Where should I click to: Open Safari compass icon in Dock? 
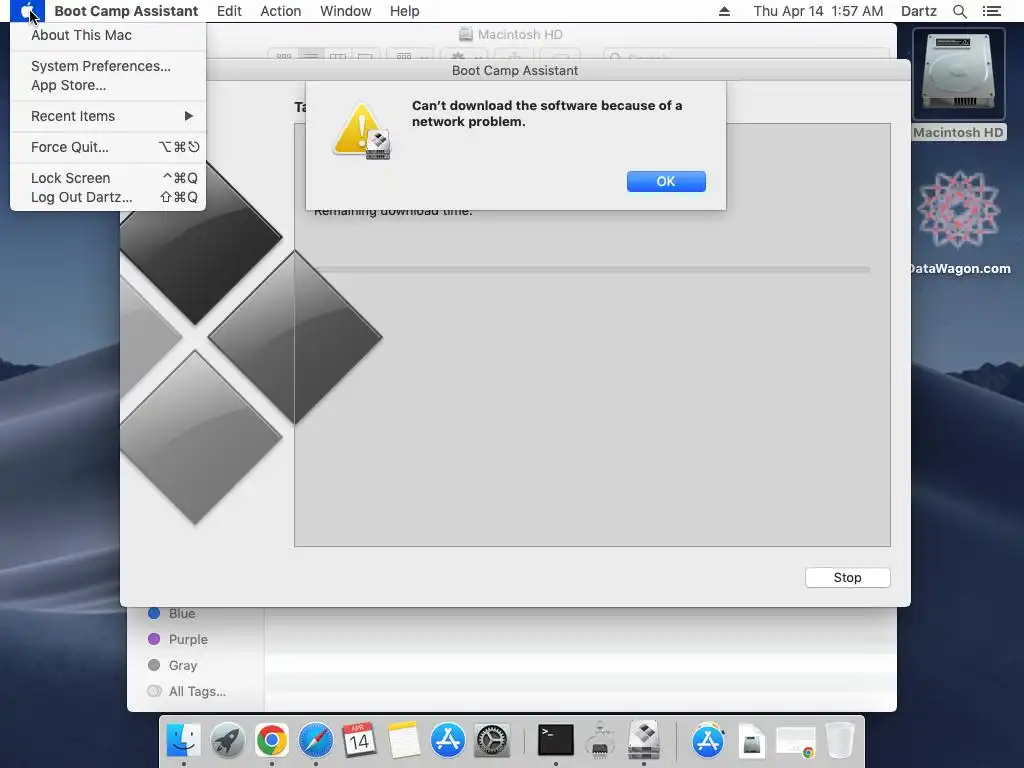[x=315, y=741]
